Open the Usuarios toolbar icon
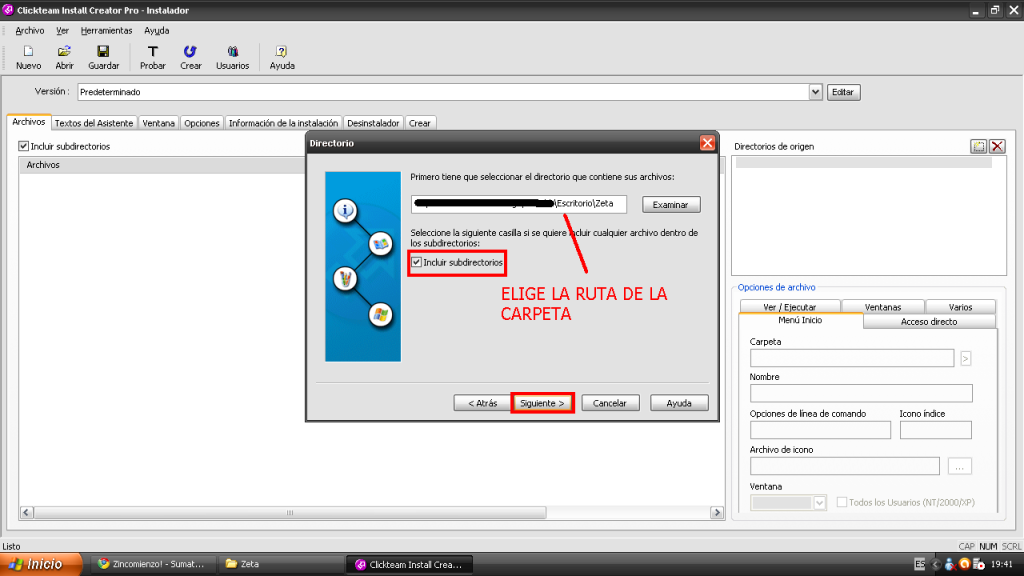 coord(232,57)
